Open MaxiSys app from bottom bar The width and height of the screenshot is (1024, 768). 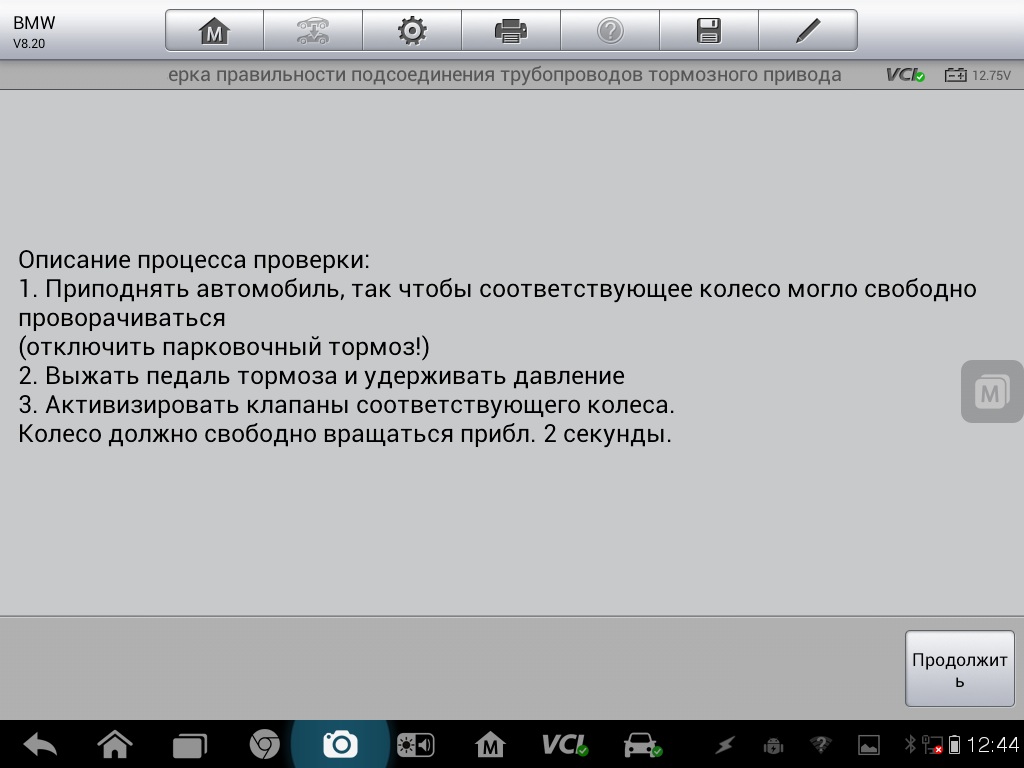click(x=490, y=745)
